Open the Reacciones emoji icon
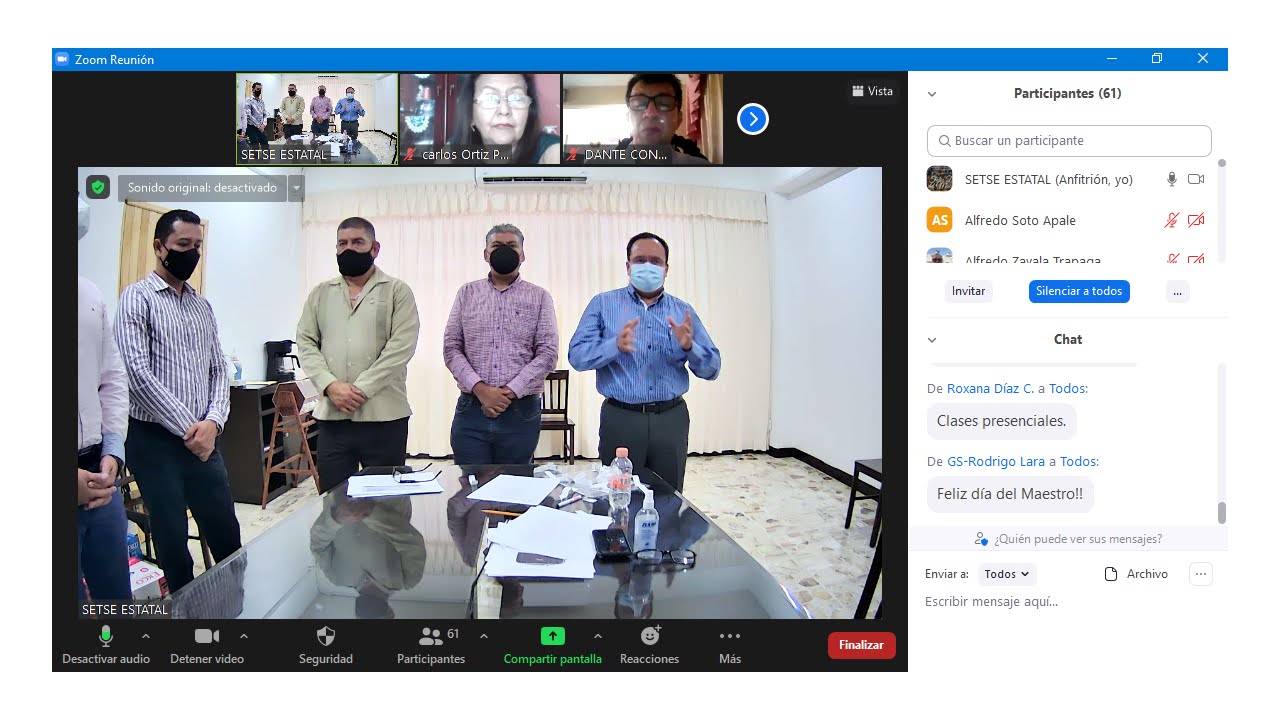The image size is (1280, 720). [650, 637]
